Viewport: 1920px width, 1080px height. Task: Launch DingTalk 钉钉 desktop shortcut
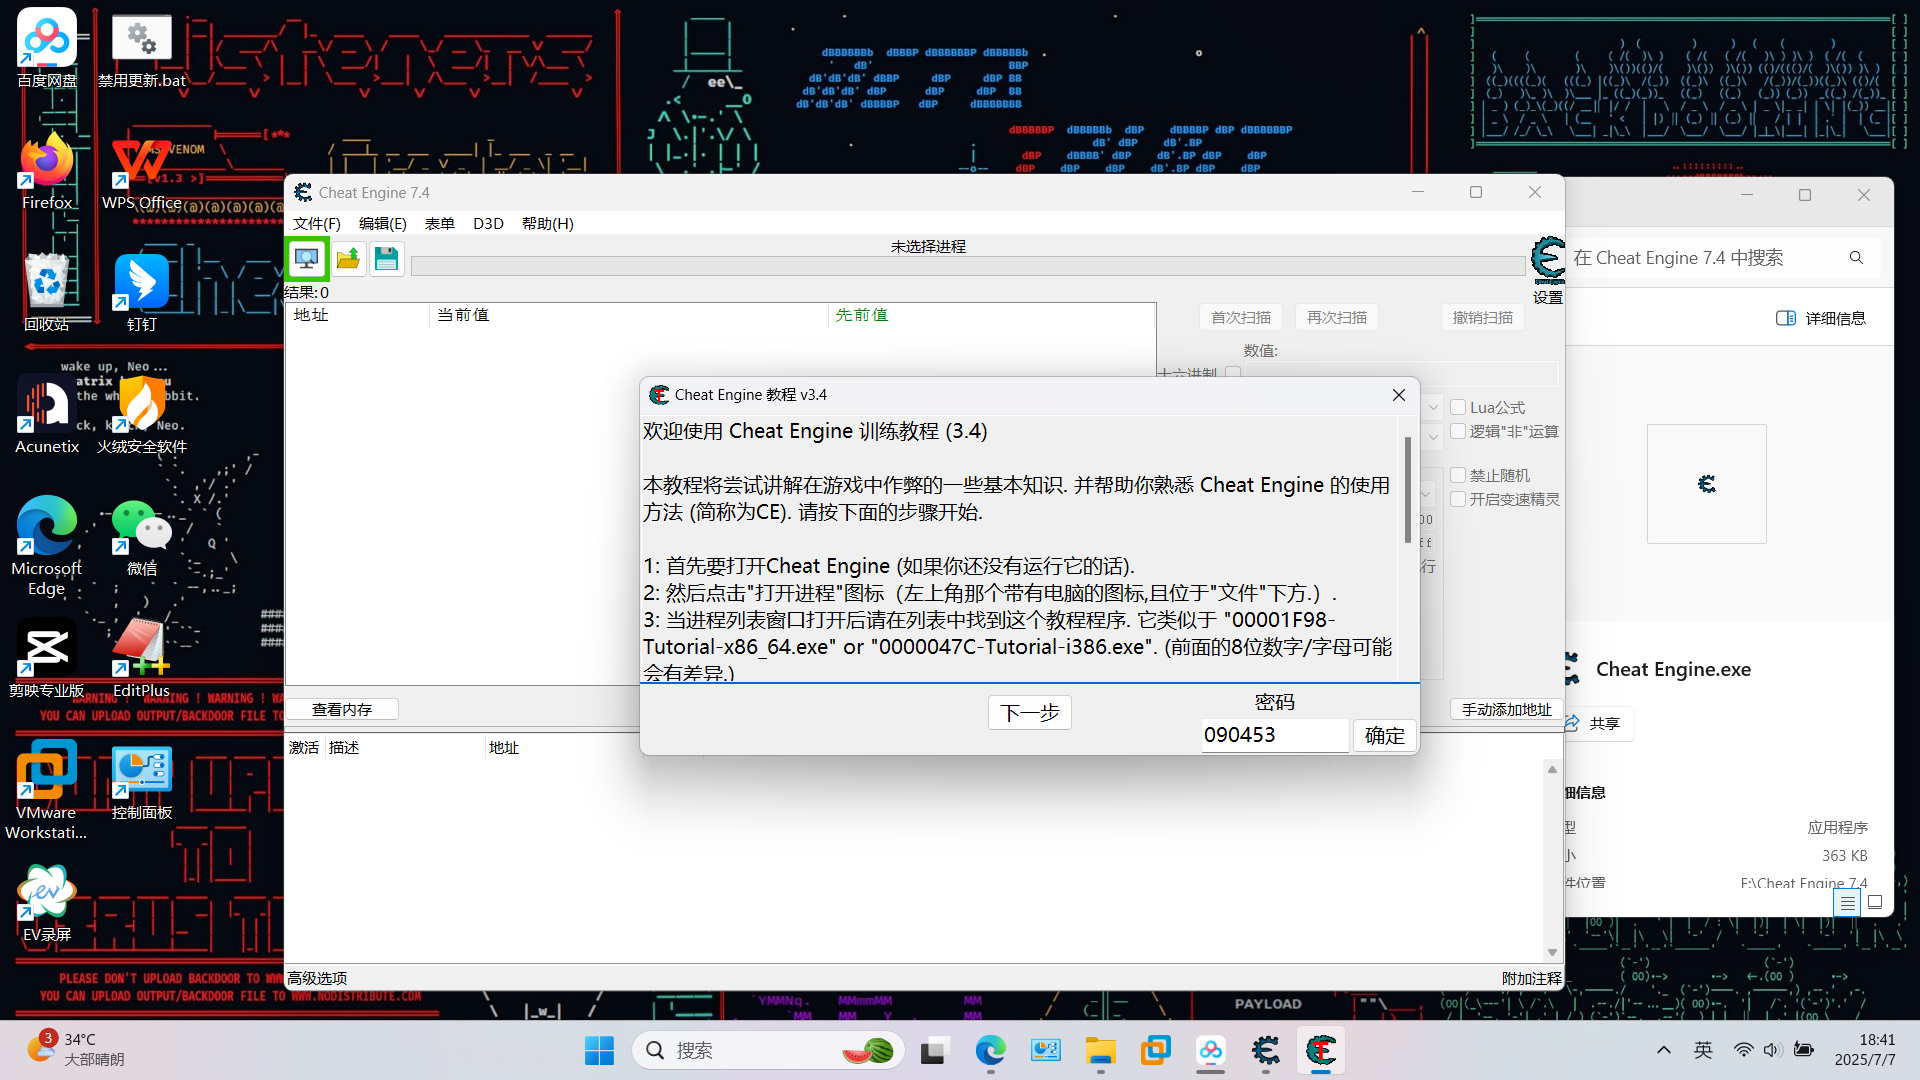[142, 292]
